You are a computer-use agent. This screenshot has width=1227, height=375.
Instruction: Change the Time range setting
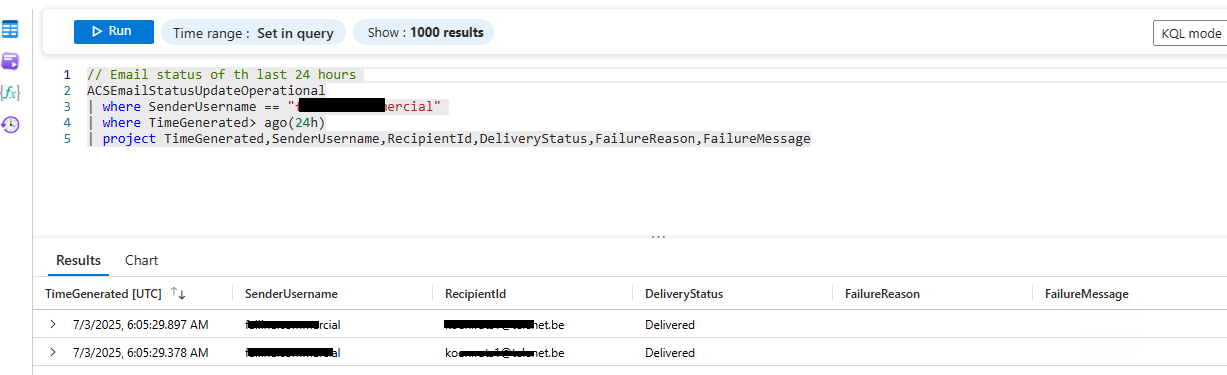pyautogui.click(x=253, y=33)
